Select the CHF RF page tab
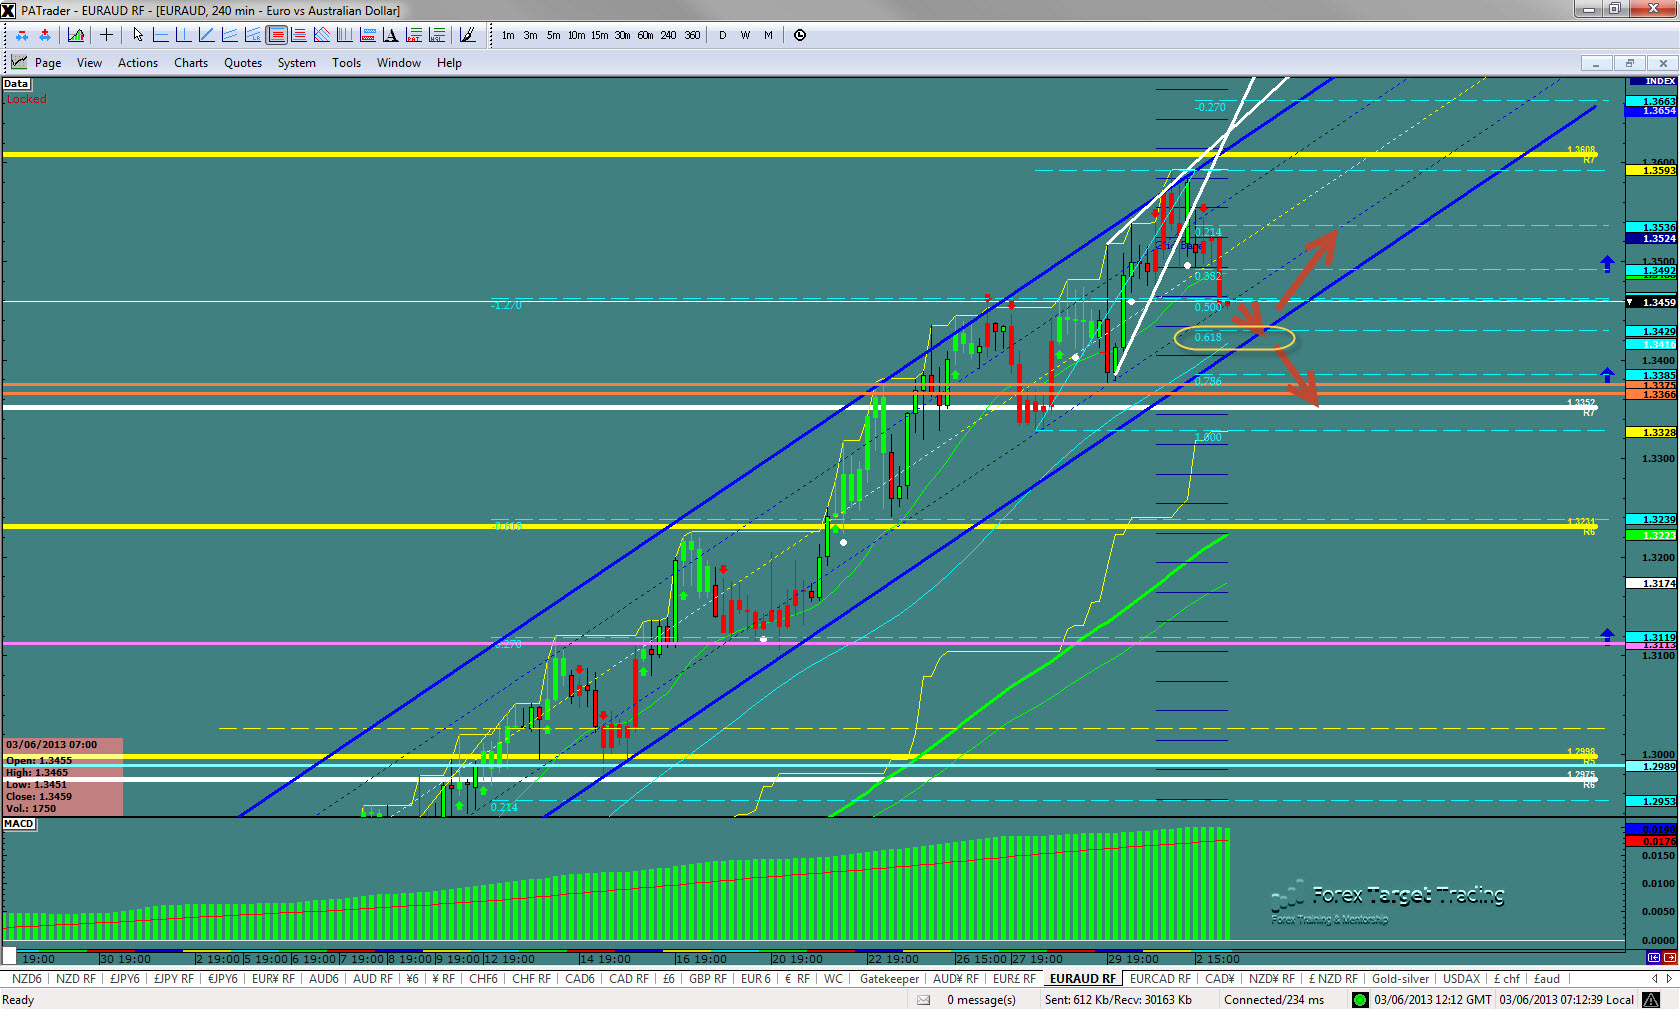 (x=531, y=979)
